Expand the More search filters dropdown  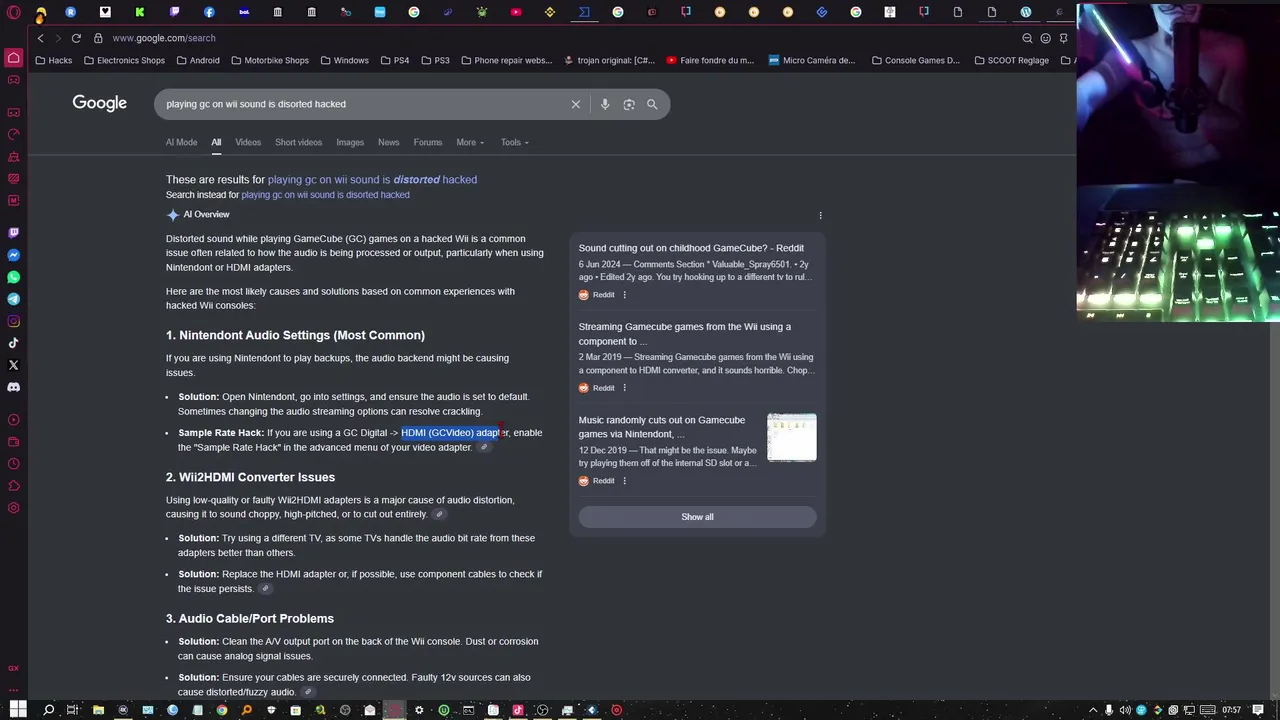[470, 142]
